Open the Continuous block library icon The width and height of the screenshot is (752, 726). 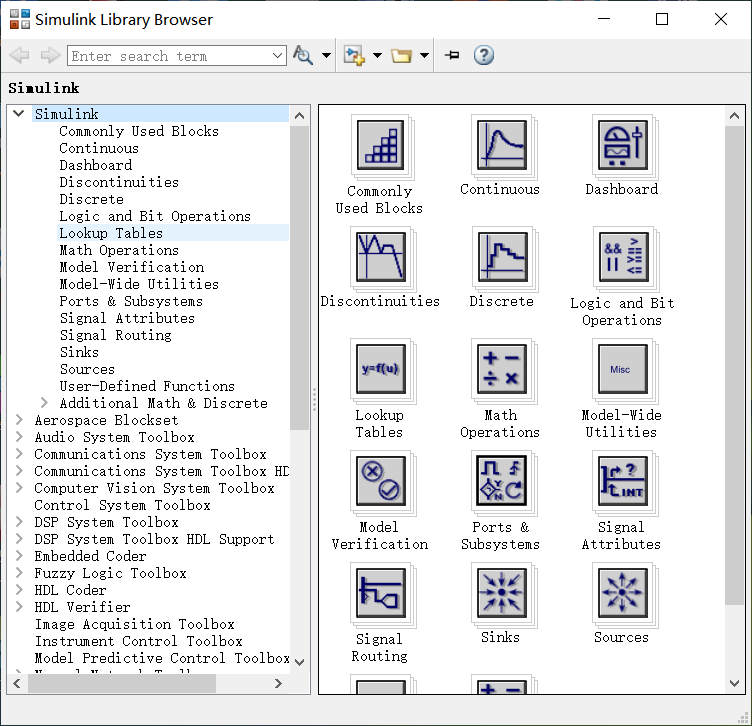tap(500, 146)
